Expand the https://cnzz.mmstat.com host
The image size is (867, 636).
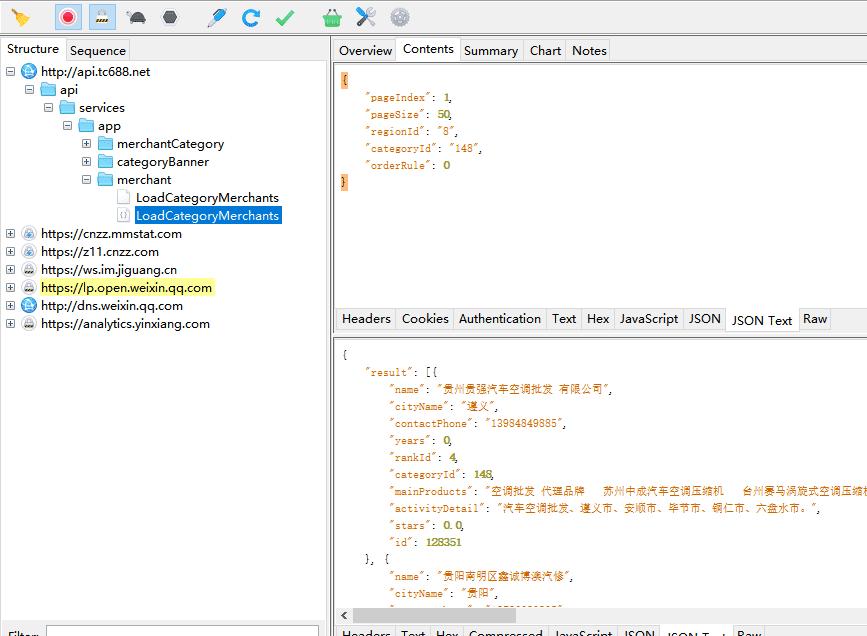pos(11,234)
